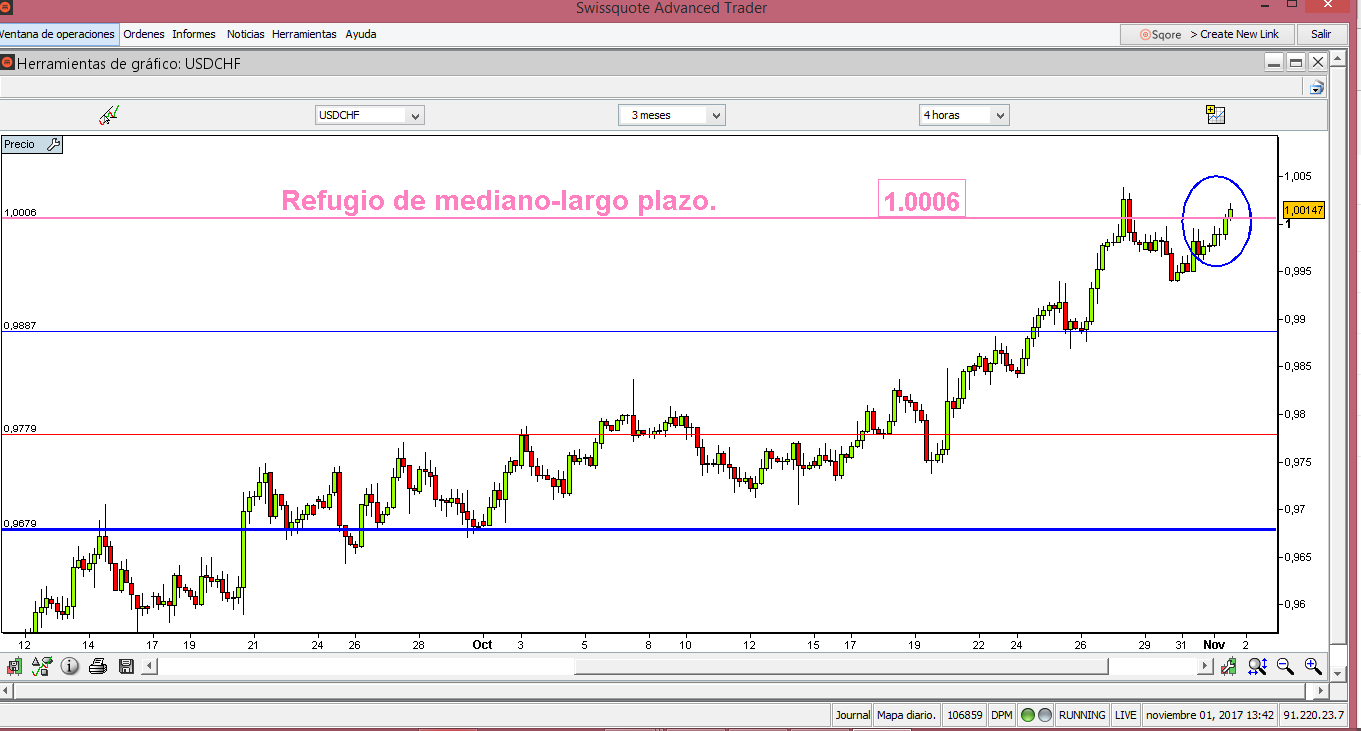This screenshot has height=731, width=1361.
Task: Print the chart with printer icon
Action: (x=98, y=665)
